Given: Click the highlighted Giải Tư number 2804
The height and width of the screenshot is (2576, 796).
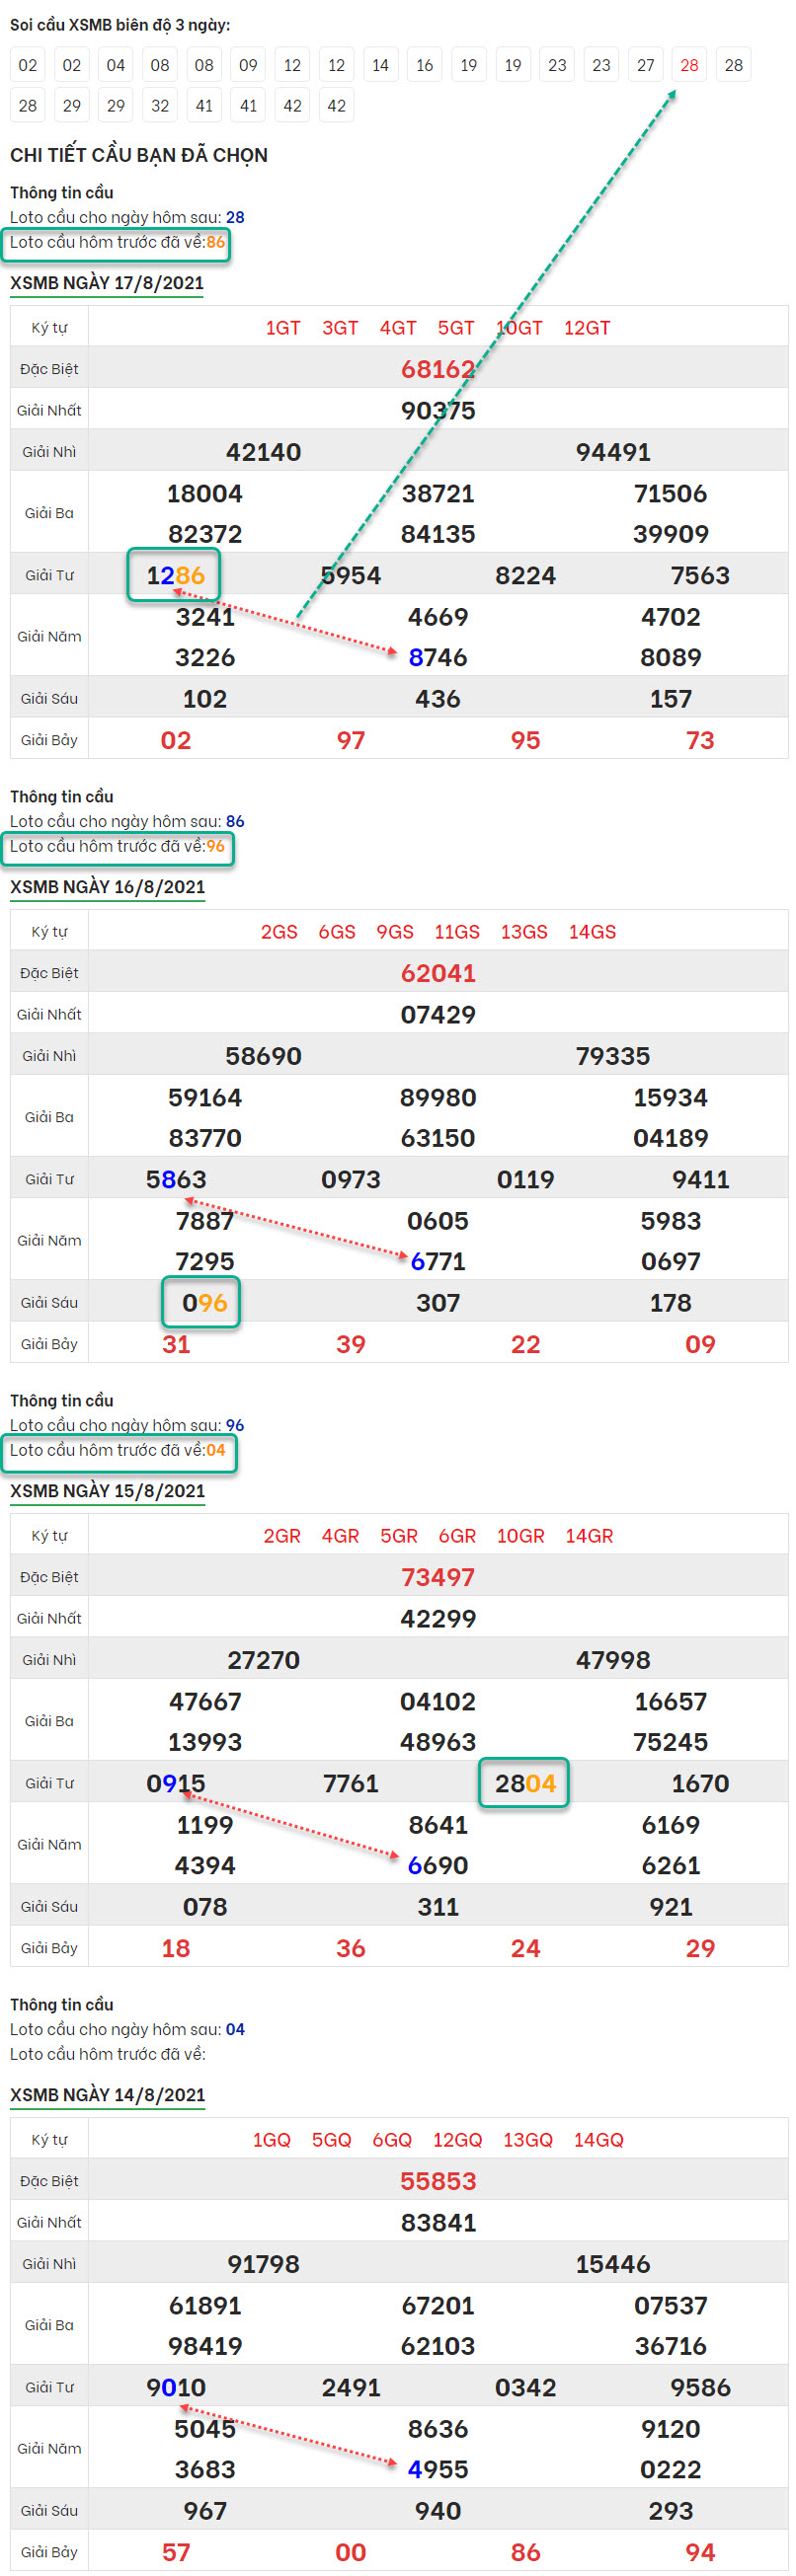Looking at the screenshot, I should click(524, 1783).
